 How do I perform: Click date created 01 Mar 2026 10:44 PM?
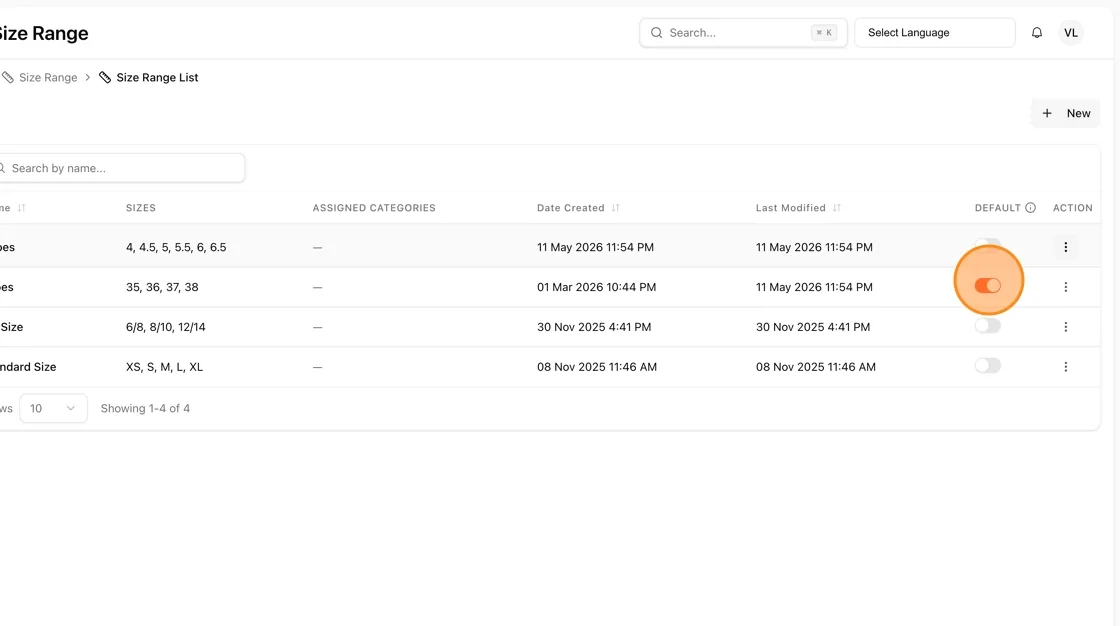click(596, 287)
